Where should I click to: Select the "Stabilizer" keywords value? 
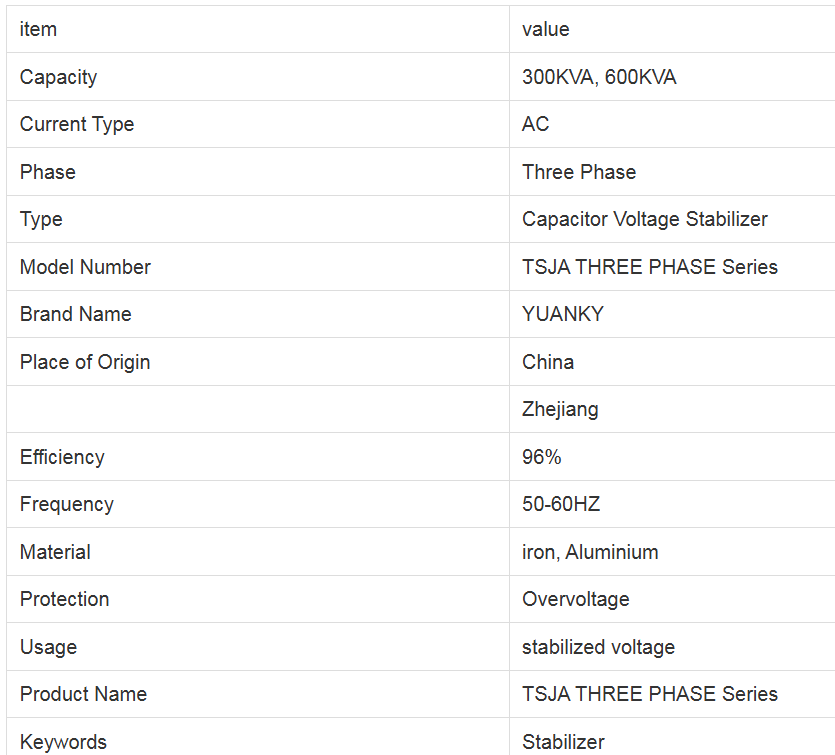563,742
